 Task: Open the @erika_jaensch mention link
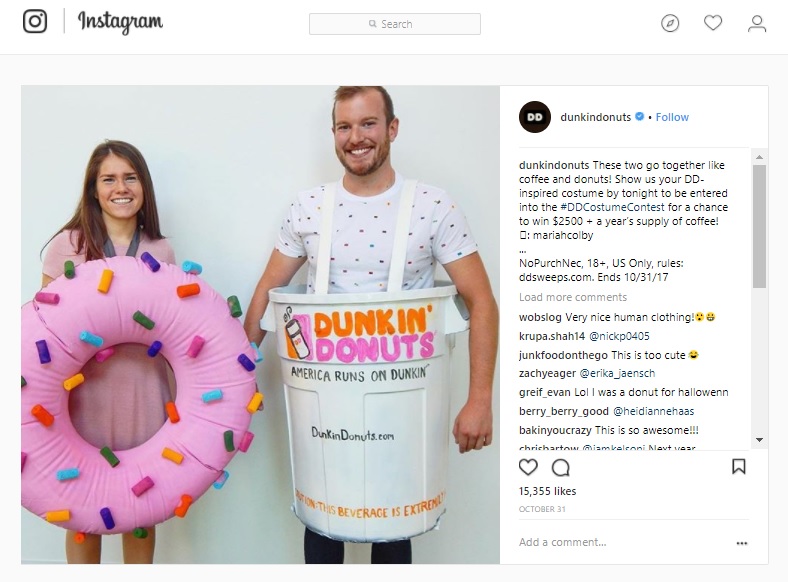(x=617, y=373)
